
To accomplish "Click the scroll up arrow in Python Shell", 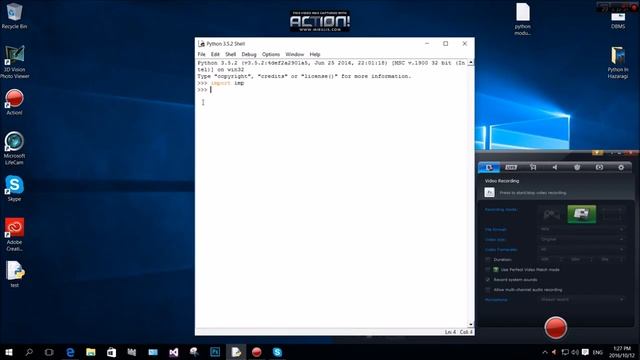I will coord(471,62).
